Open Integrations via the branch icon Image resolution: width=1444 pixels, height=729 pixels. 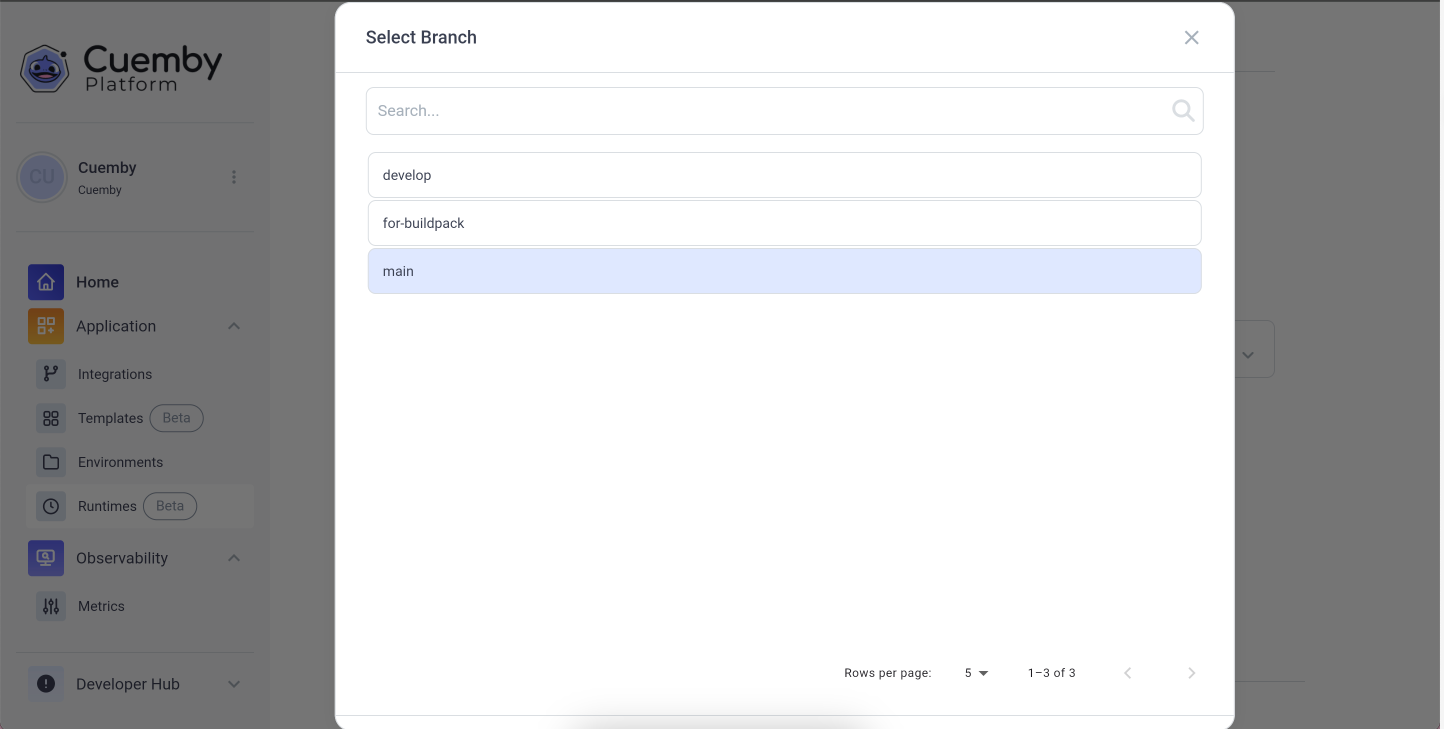51,374
